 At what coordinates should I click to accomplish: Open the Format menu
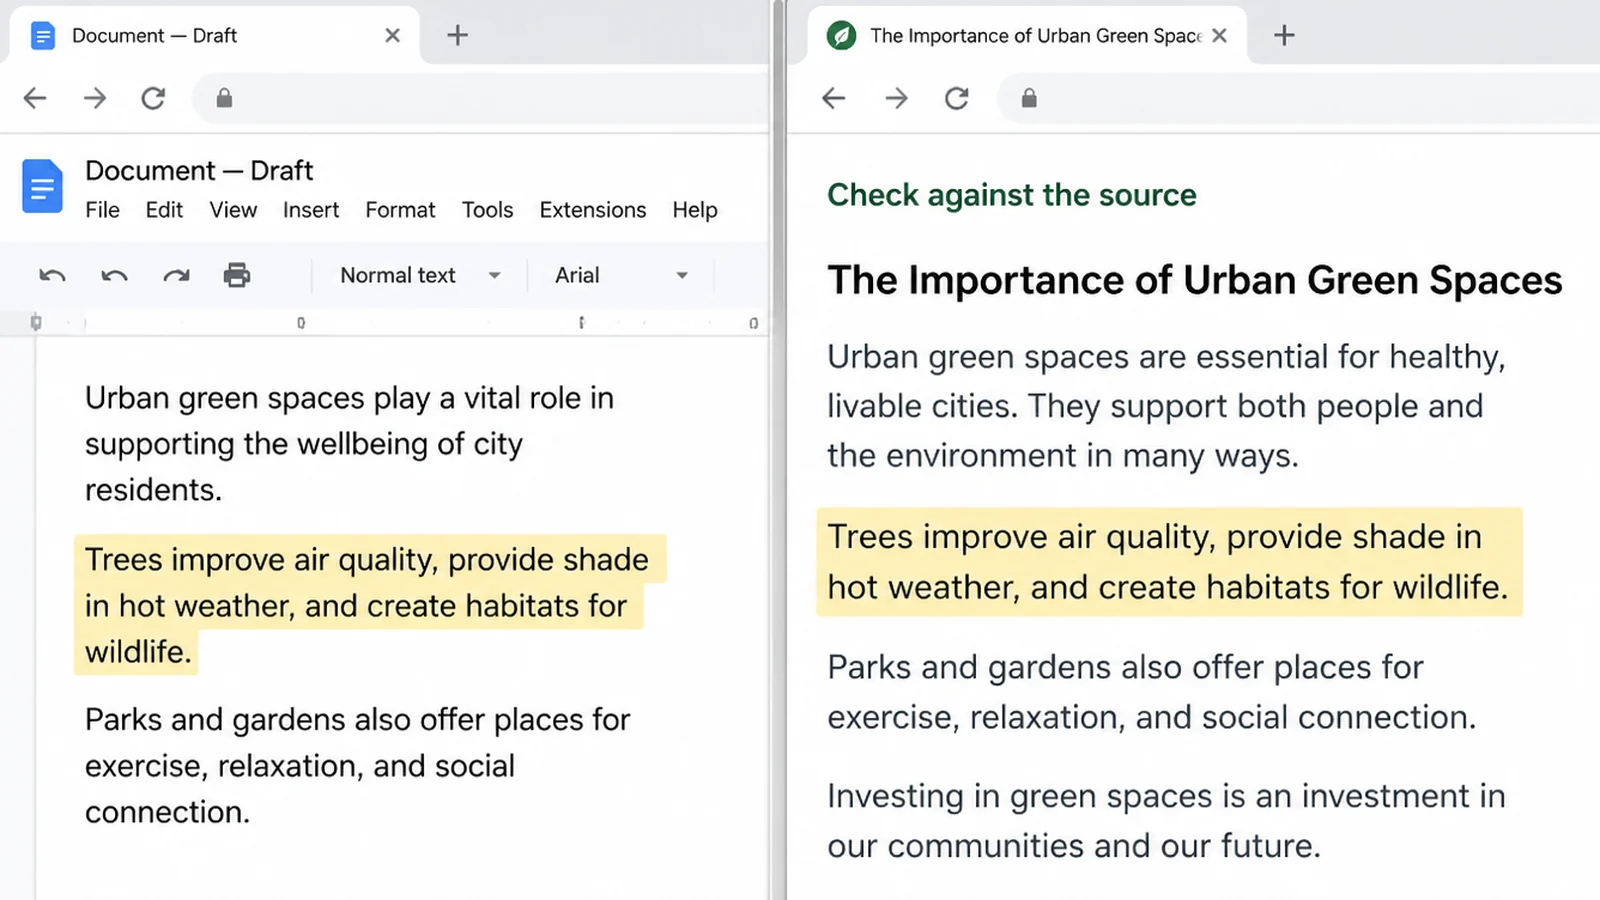[x=400, y=210]
